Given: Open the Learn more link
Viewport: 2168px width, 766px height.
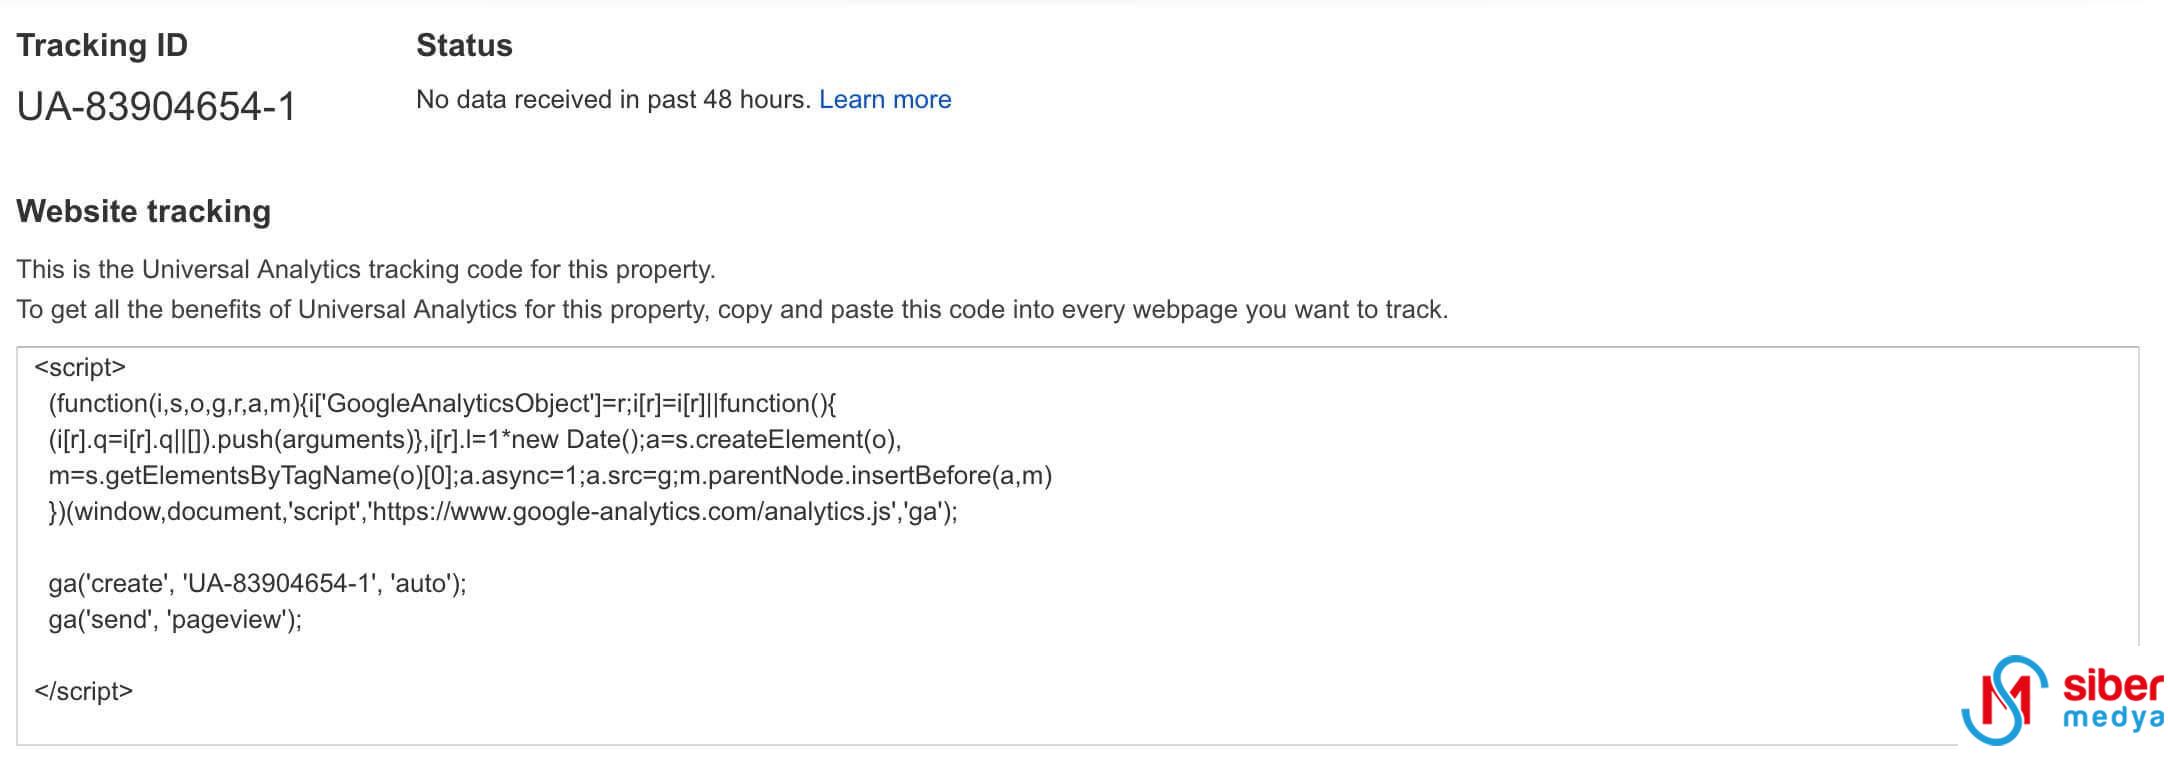Looking at the screenshot, I should (885, 99).
